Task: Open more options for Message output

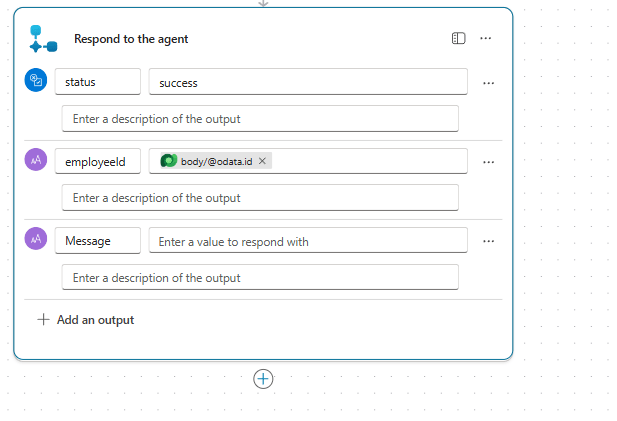Action: click(x=488, y=241)
